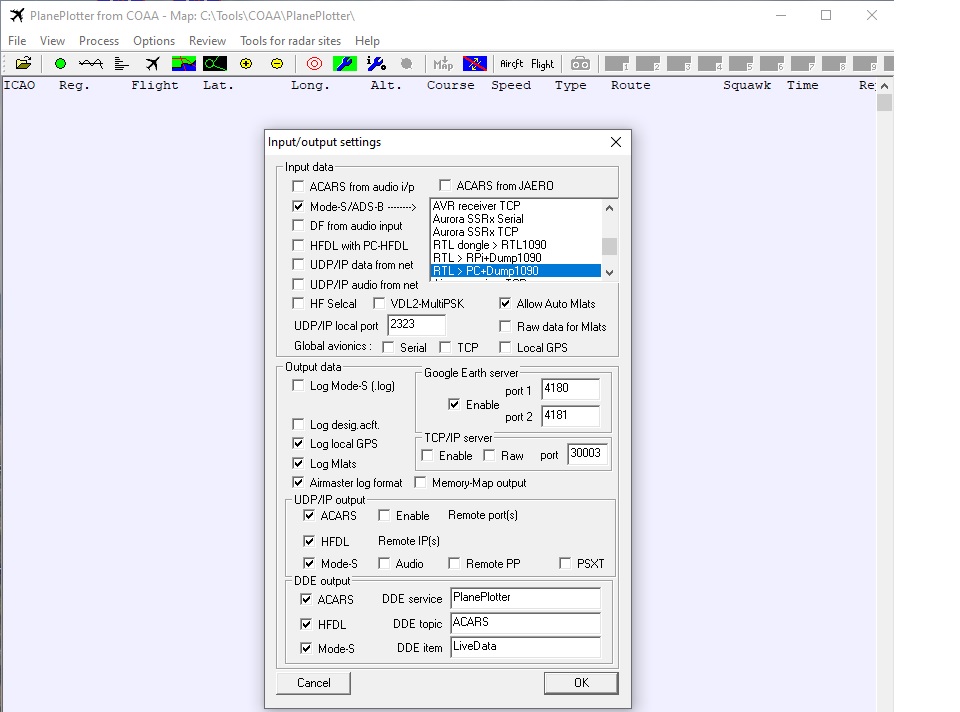Click the yellow zoom in plus icon
Image resolution: width=960 pixels, height=712 pixels.
246,64
